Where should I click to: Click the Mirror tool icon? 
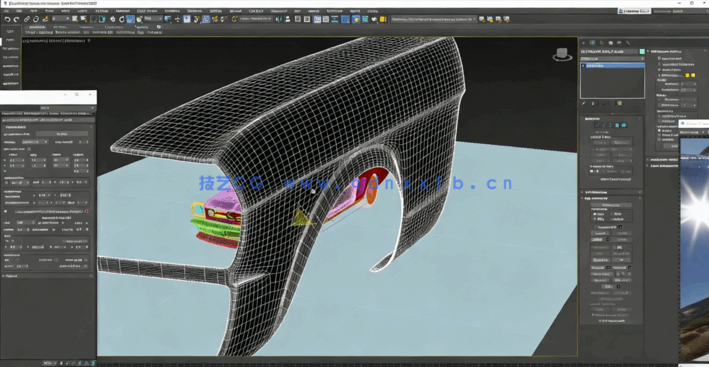278,19
